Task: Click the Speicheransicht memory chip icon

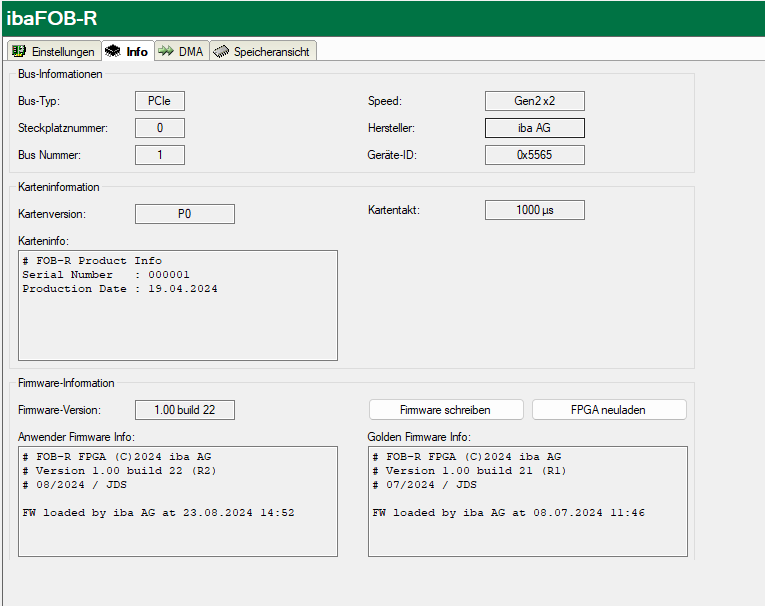Action: [221, 51]
